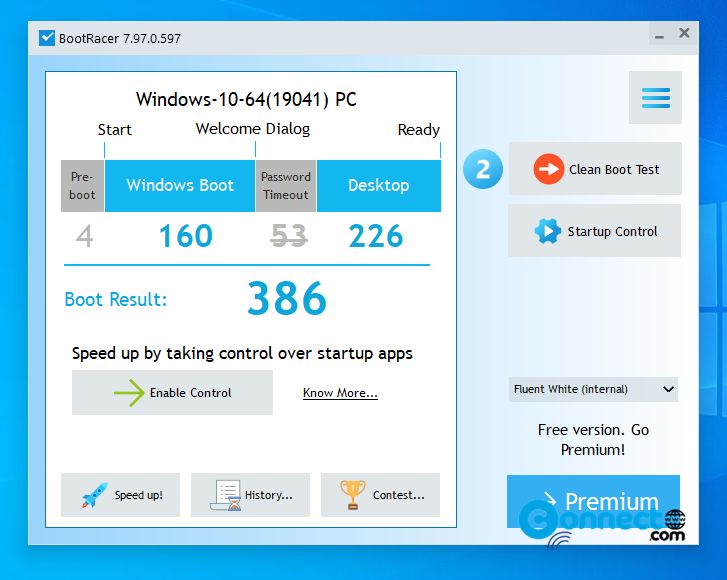The width and height of the screenshot is (727, 580).
Task: Click the BootRacer app icon in title bar
Action: point(47,38)
